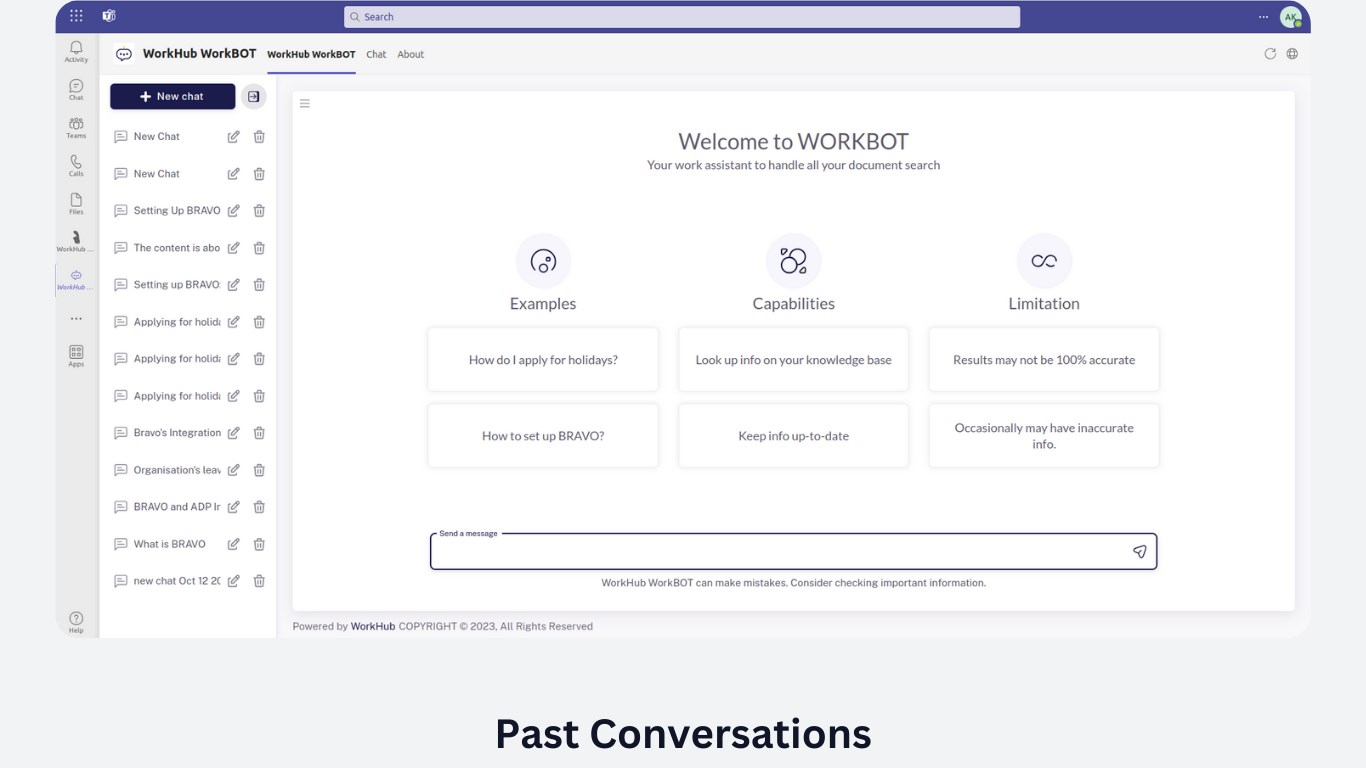
Task: Open profile avatar in the title bar
Action: [x=1291, y=17]
